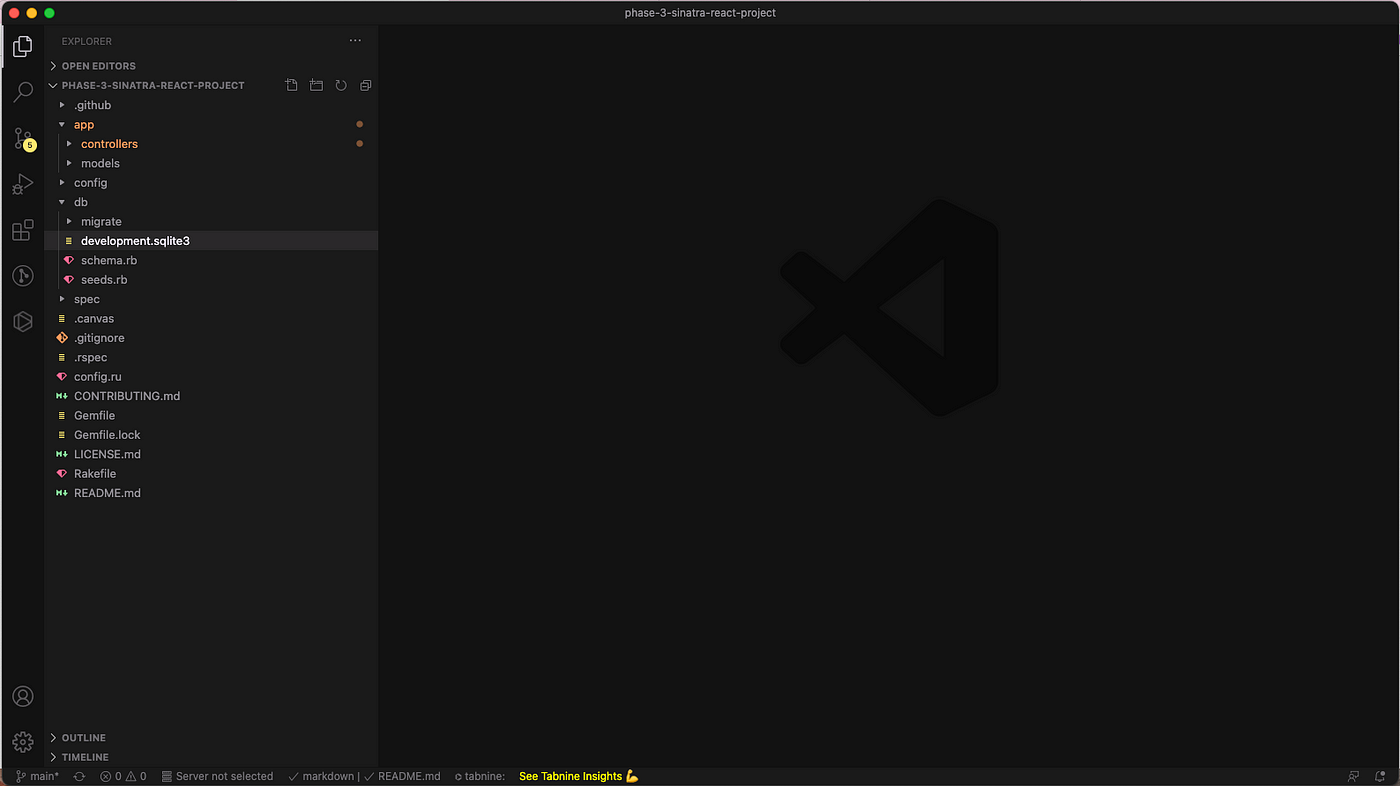Open the Gemfile

coord(213,415)
